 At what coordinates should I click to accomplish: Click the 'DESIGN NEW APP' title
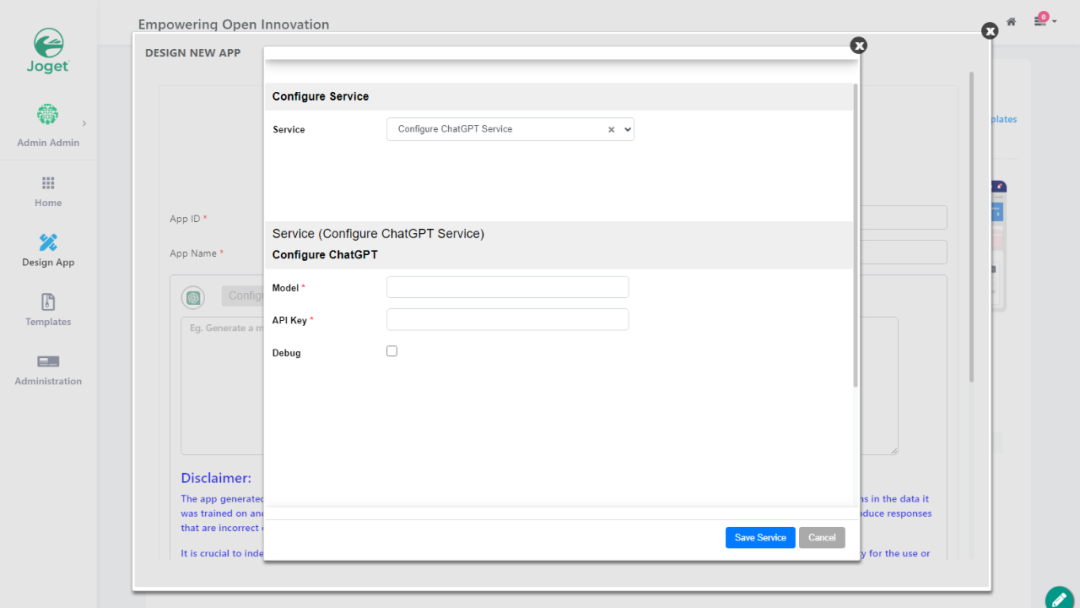[x=193, y=53]
